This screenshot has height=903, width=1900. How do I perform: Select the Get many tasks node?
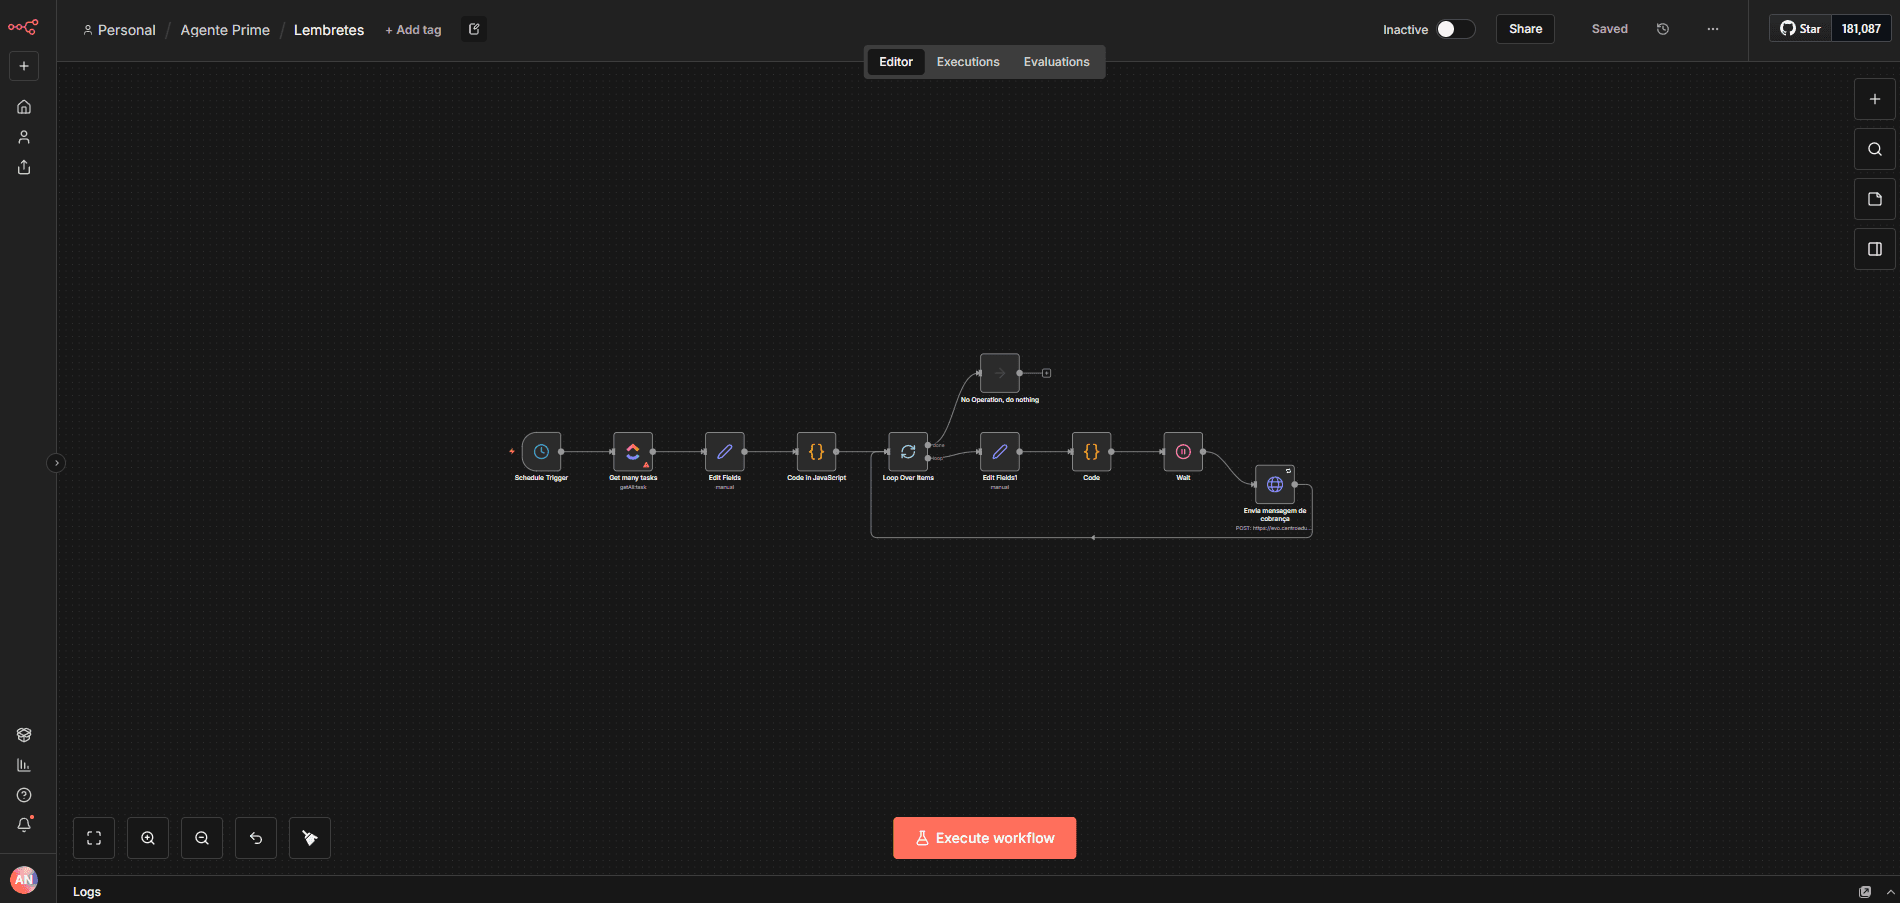[632, 452]
